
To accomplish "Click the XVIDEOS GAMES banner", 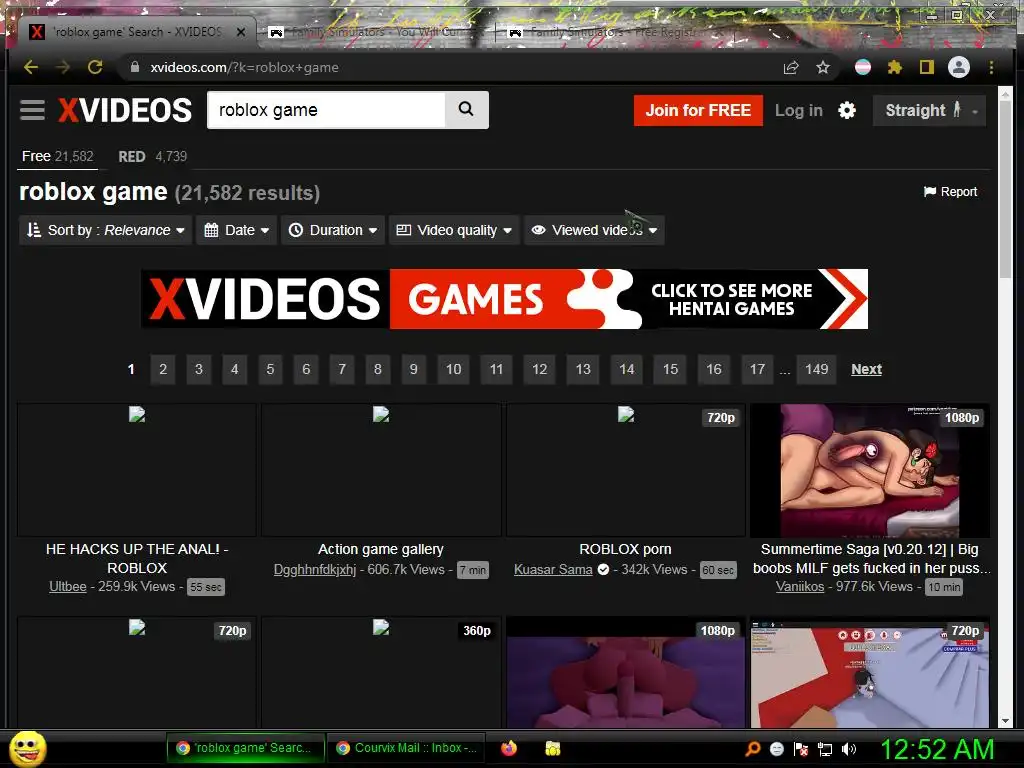I will tap(504, 299).
